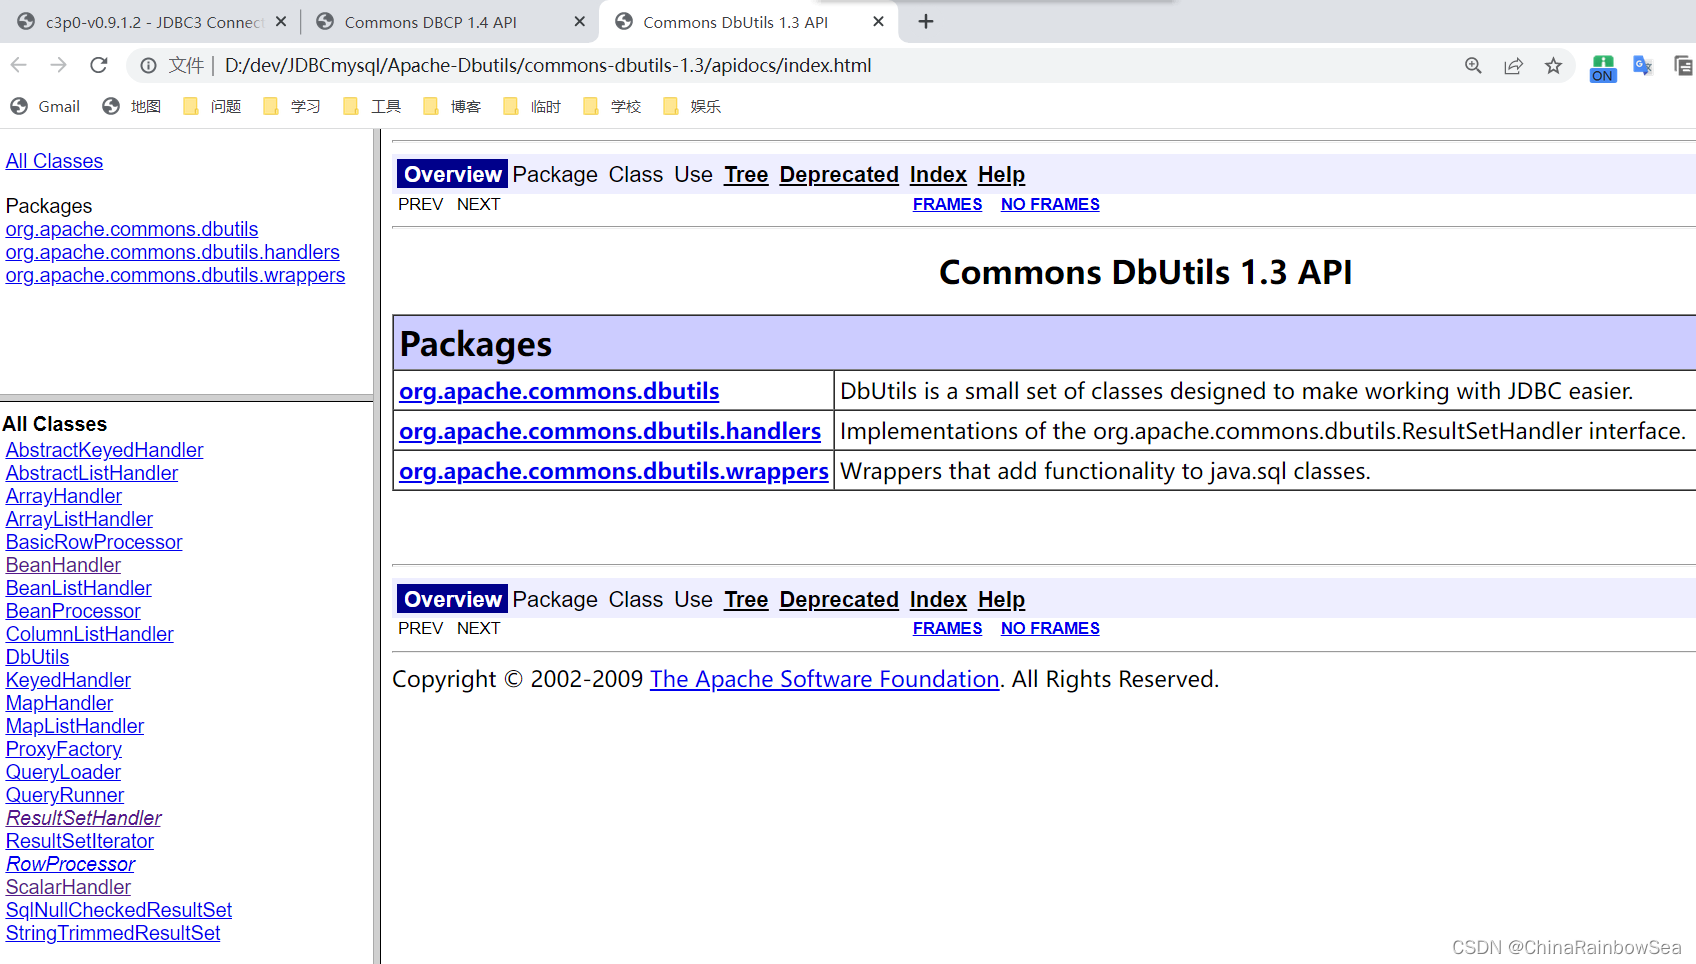The image size is (1696, 964).
Task: Bookmark this page with the star icon
Action: click(x=1553, y=65)
